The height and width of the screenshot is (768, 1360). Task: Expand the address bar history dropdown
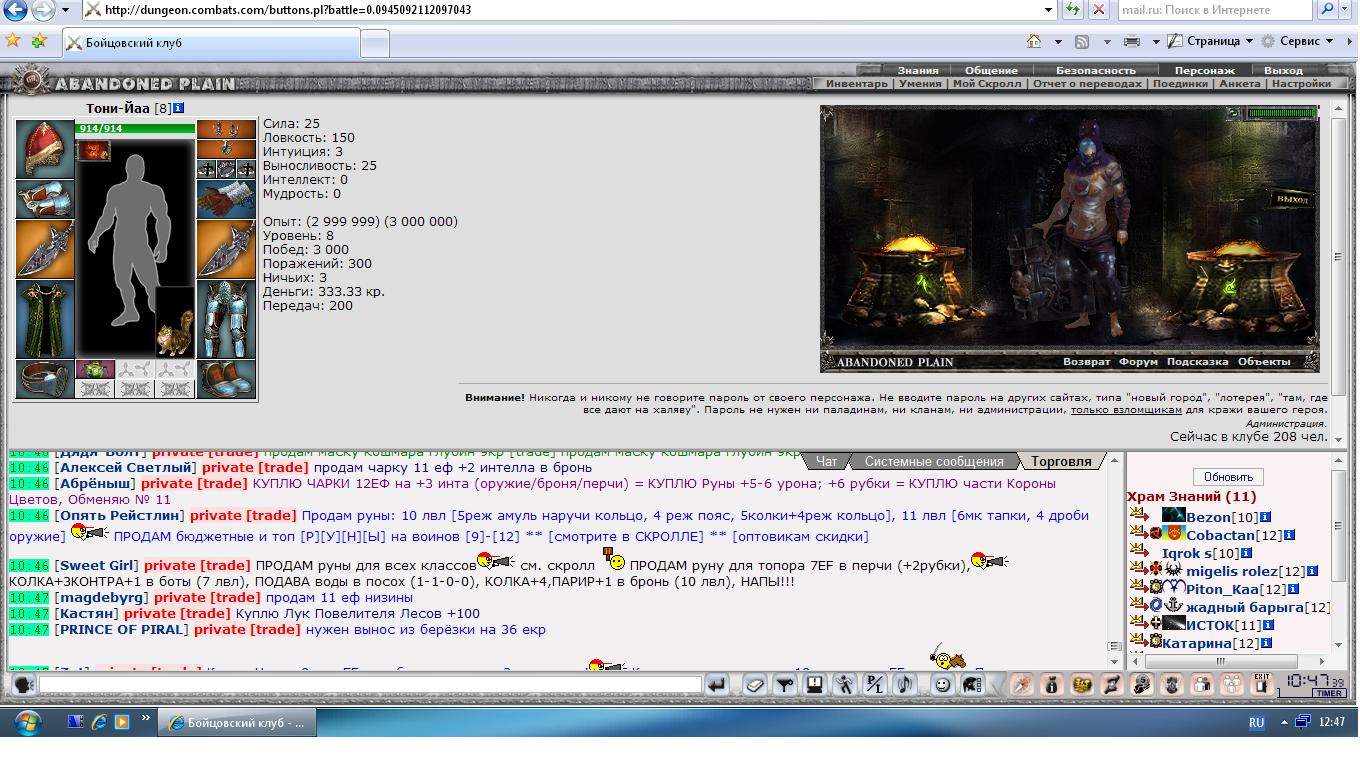coord(1049,10)
